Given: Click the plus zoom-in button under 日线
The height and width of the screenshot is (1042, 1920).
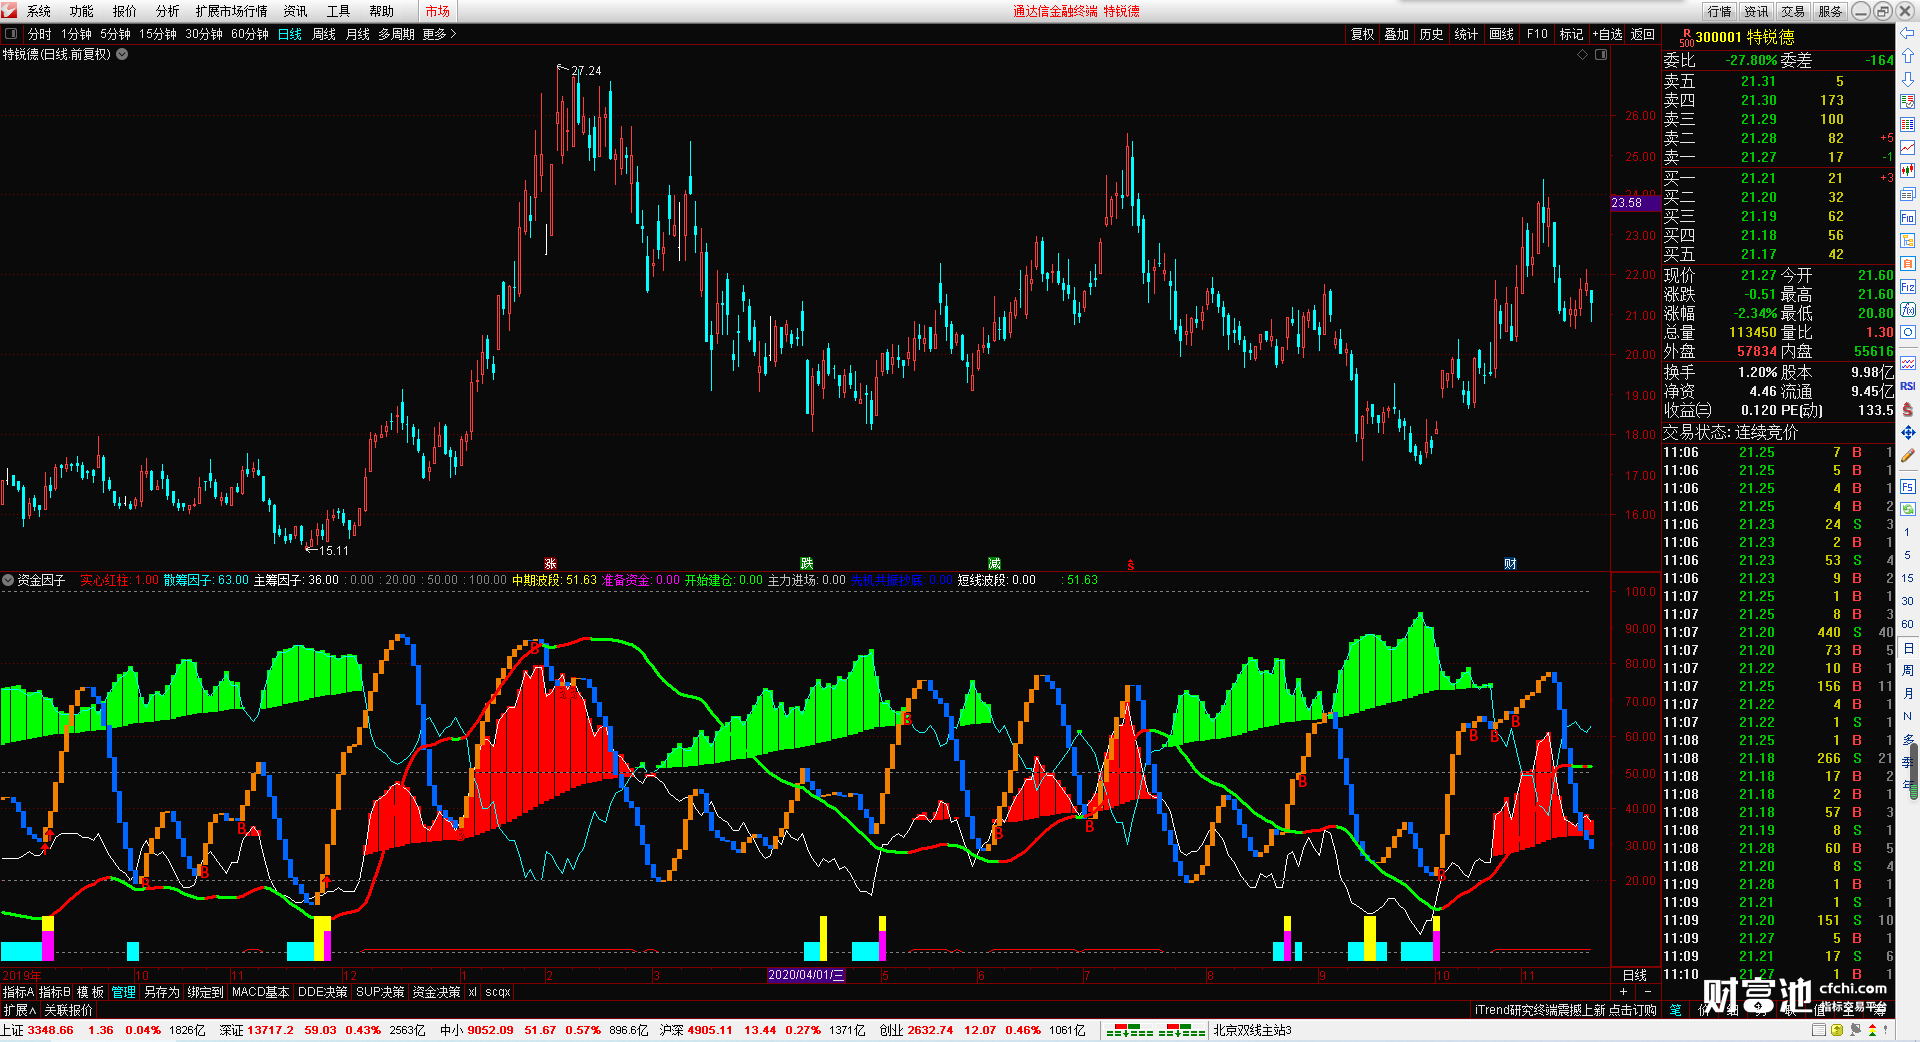Looking at the screenshot, I should click(x=1624, y=991).
